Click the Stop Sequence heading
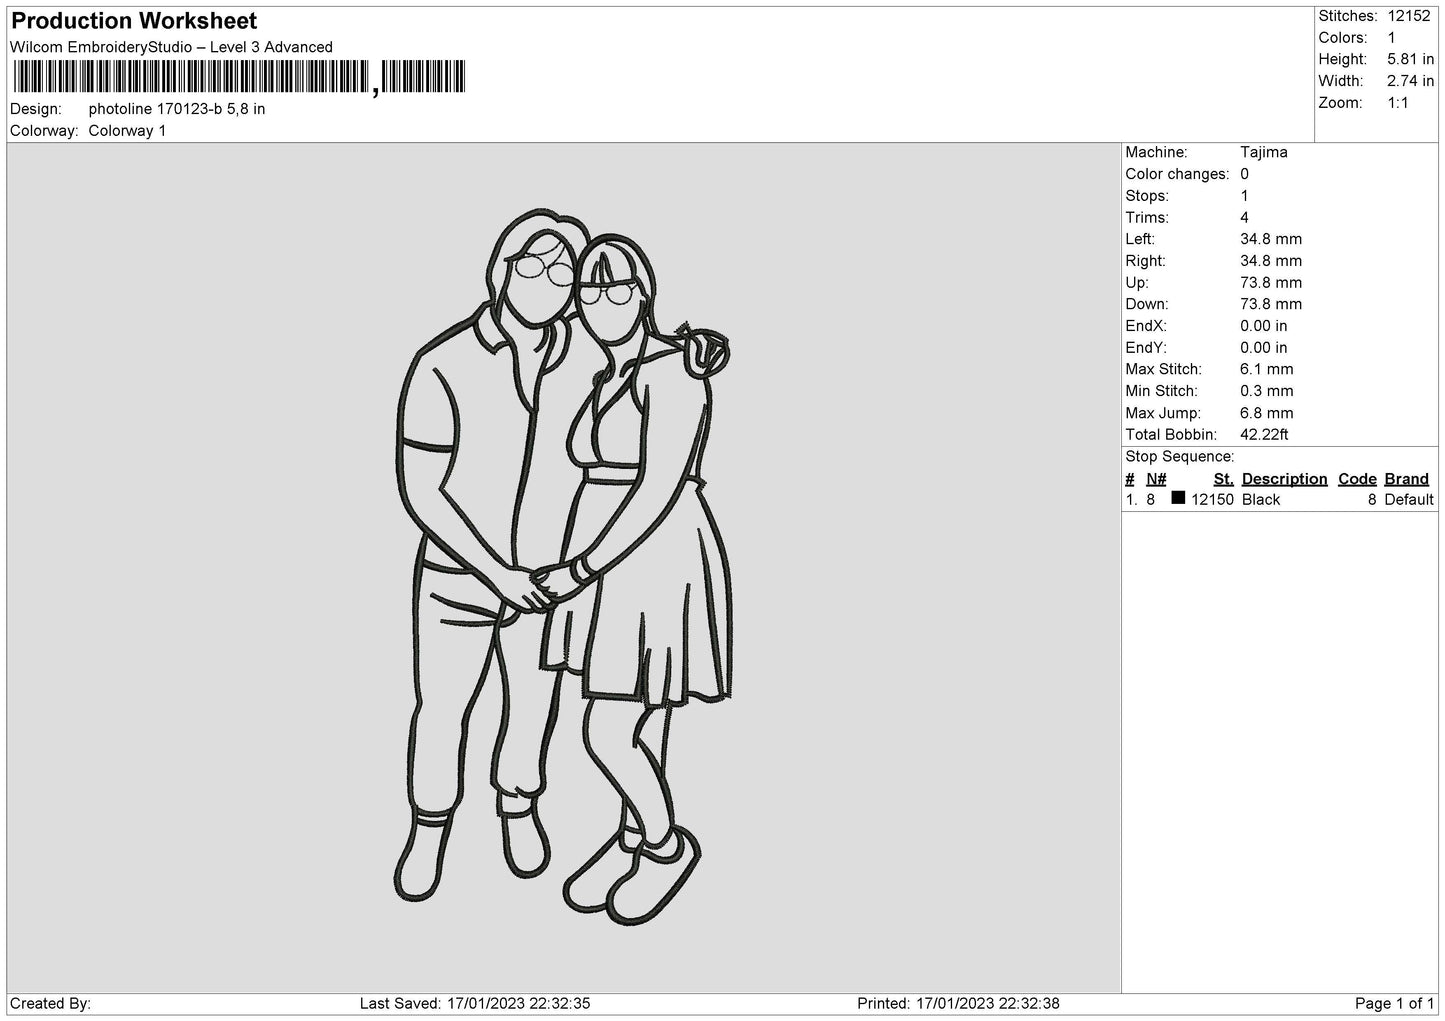 click(1180, 457)
